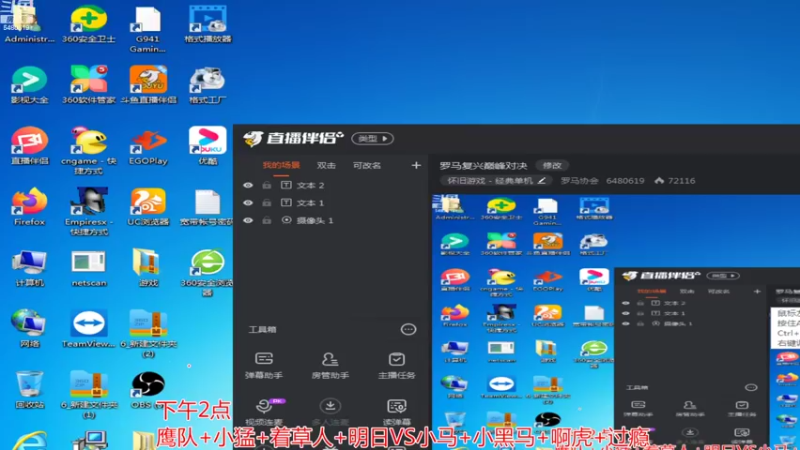Open the 读弹幕 tool
Image resolution: width=800 pixels, height=450 pixels.
[396, 412]
